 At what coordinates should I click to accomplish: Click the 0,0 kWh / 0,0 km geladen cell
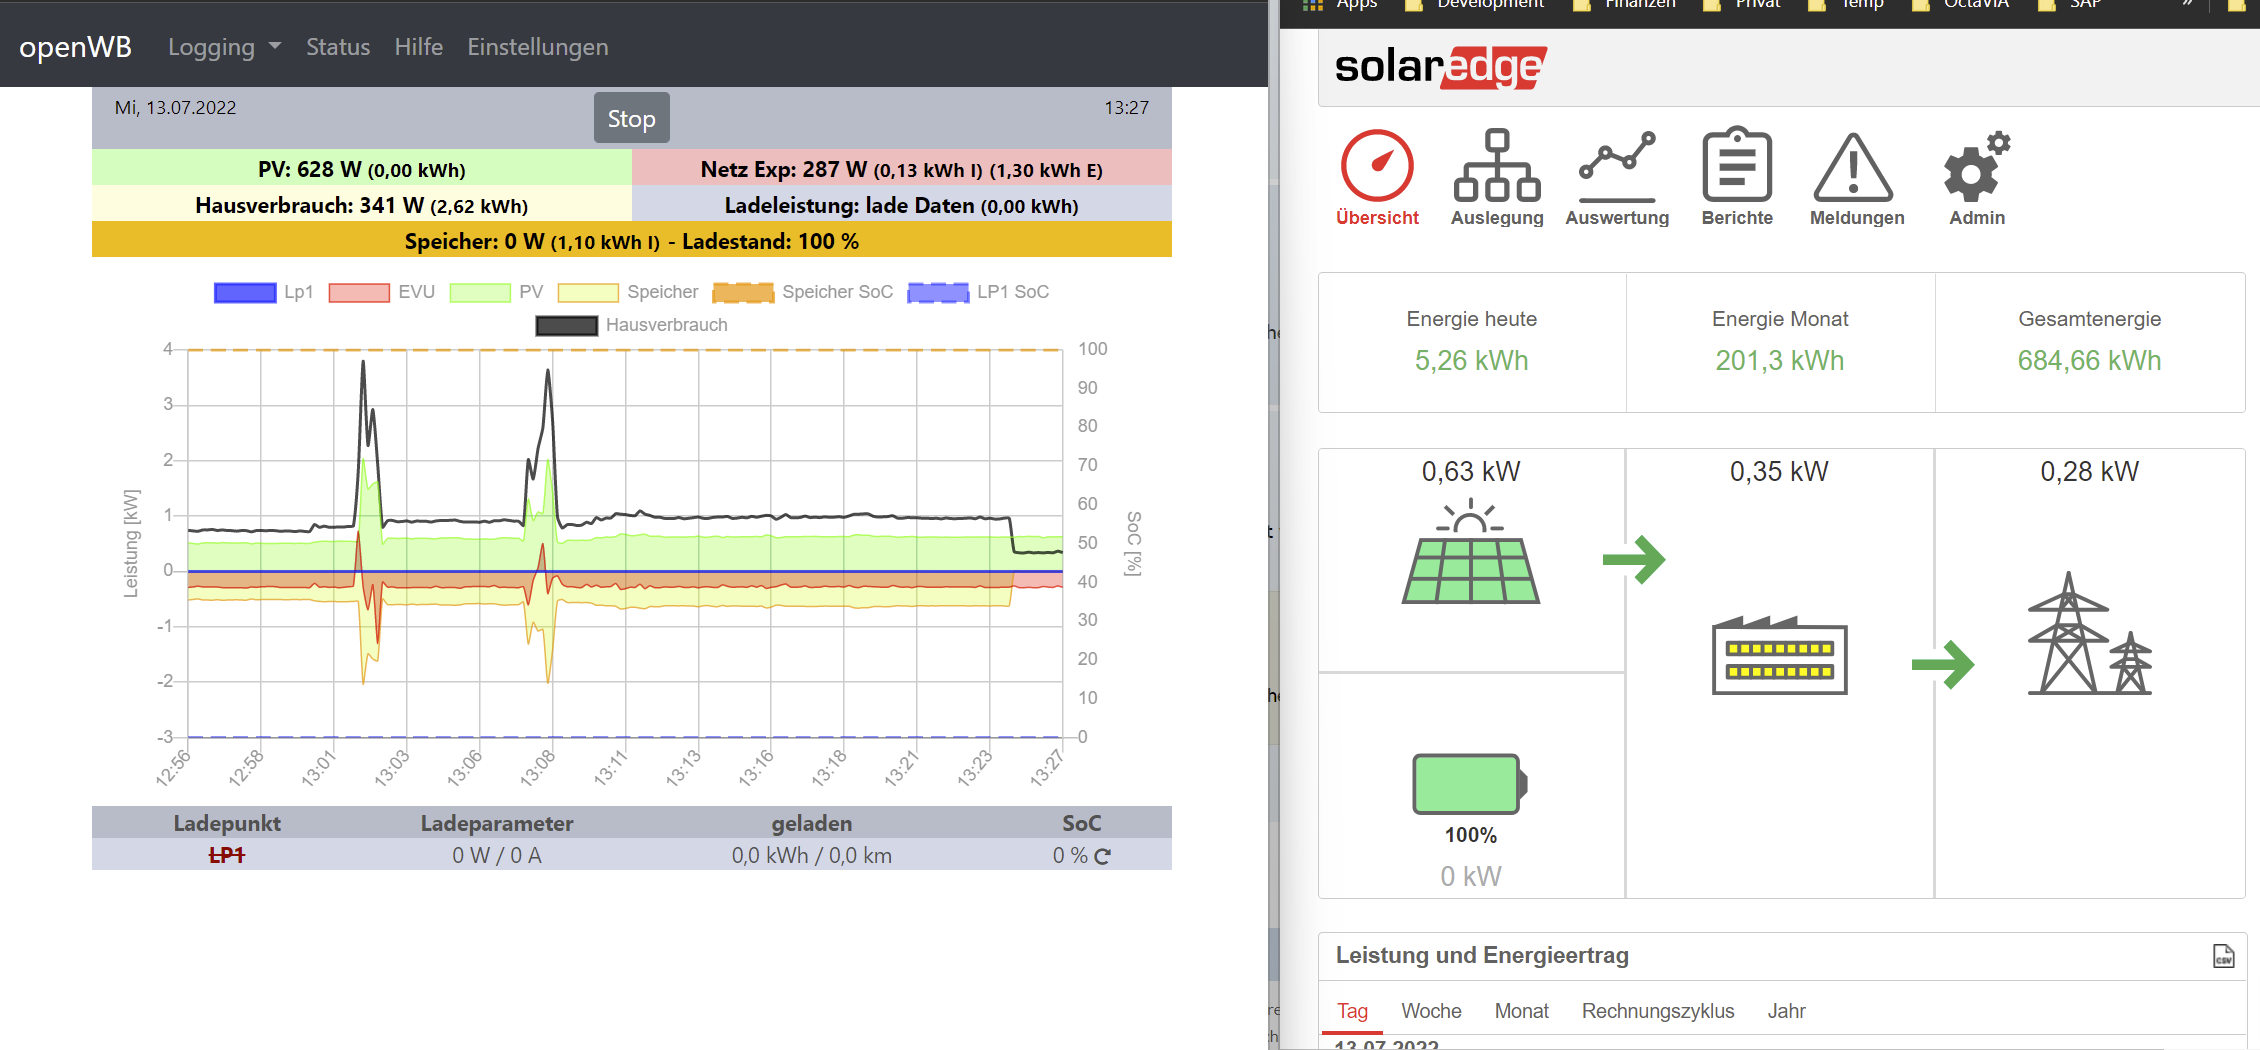click(x=812, y=855)
